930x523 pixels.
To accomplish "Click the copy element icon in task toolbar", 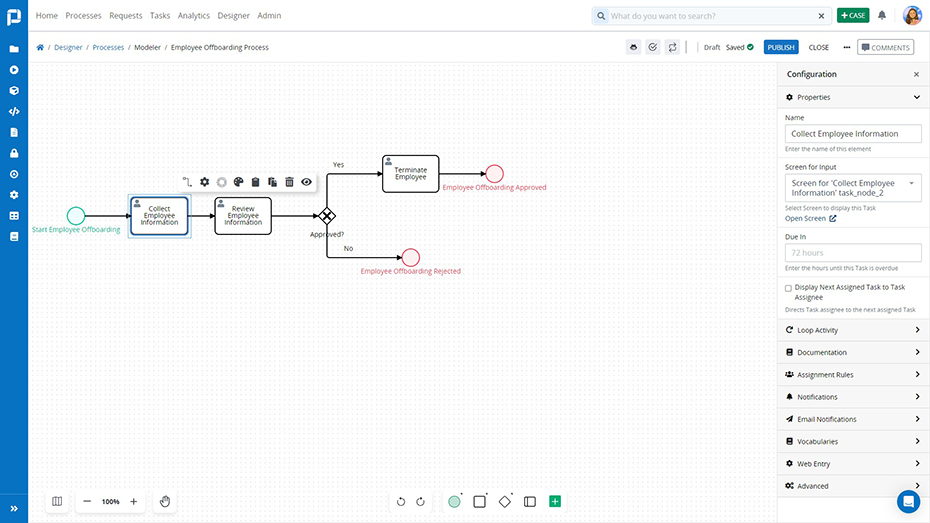I will pos(272,182).
